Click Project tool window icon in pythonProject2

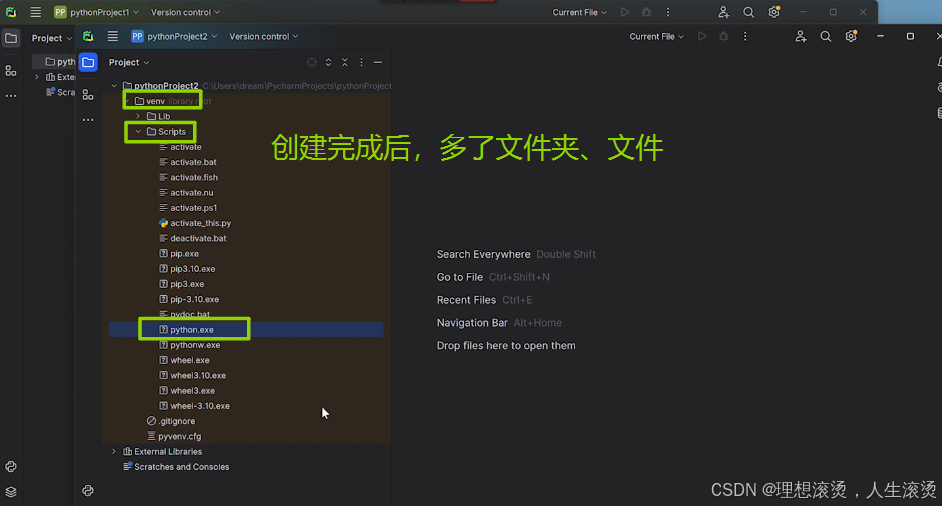coord(88,62)
